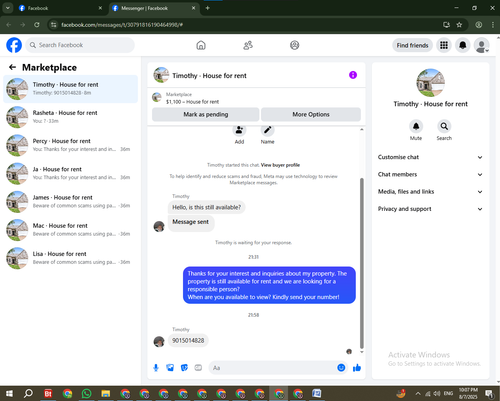Switch to the Facebook browser tab
Image resolution: width=500 pixels, height=401 pixels.
pyautogui.click(x=60, y=8)
